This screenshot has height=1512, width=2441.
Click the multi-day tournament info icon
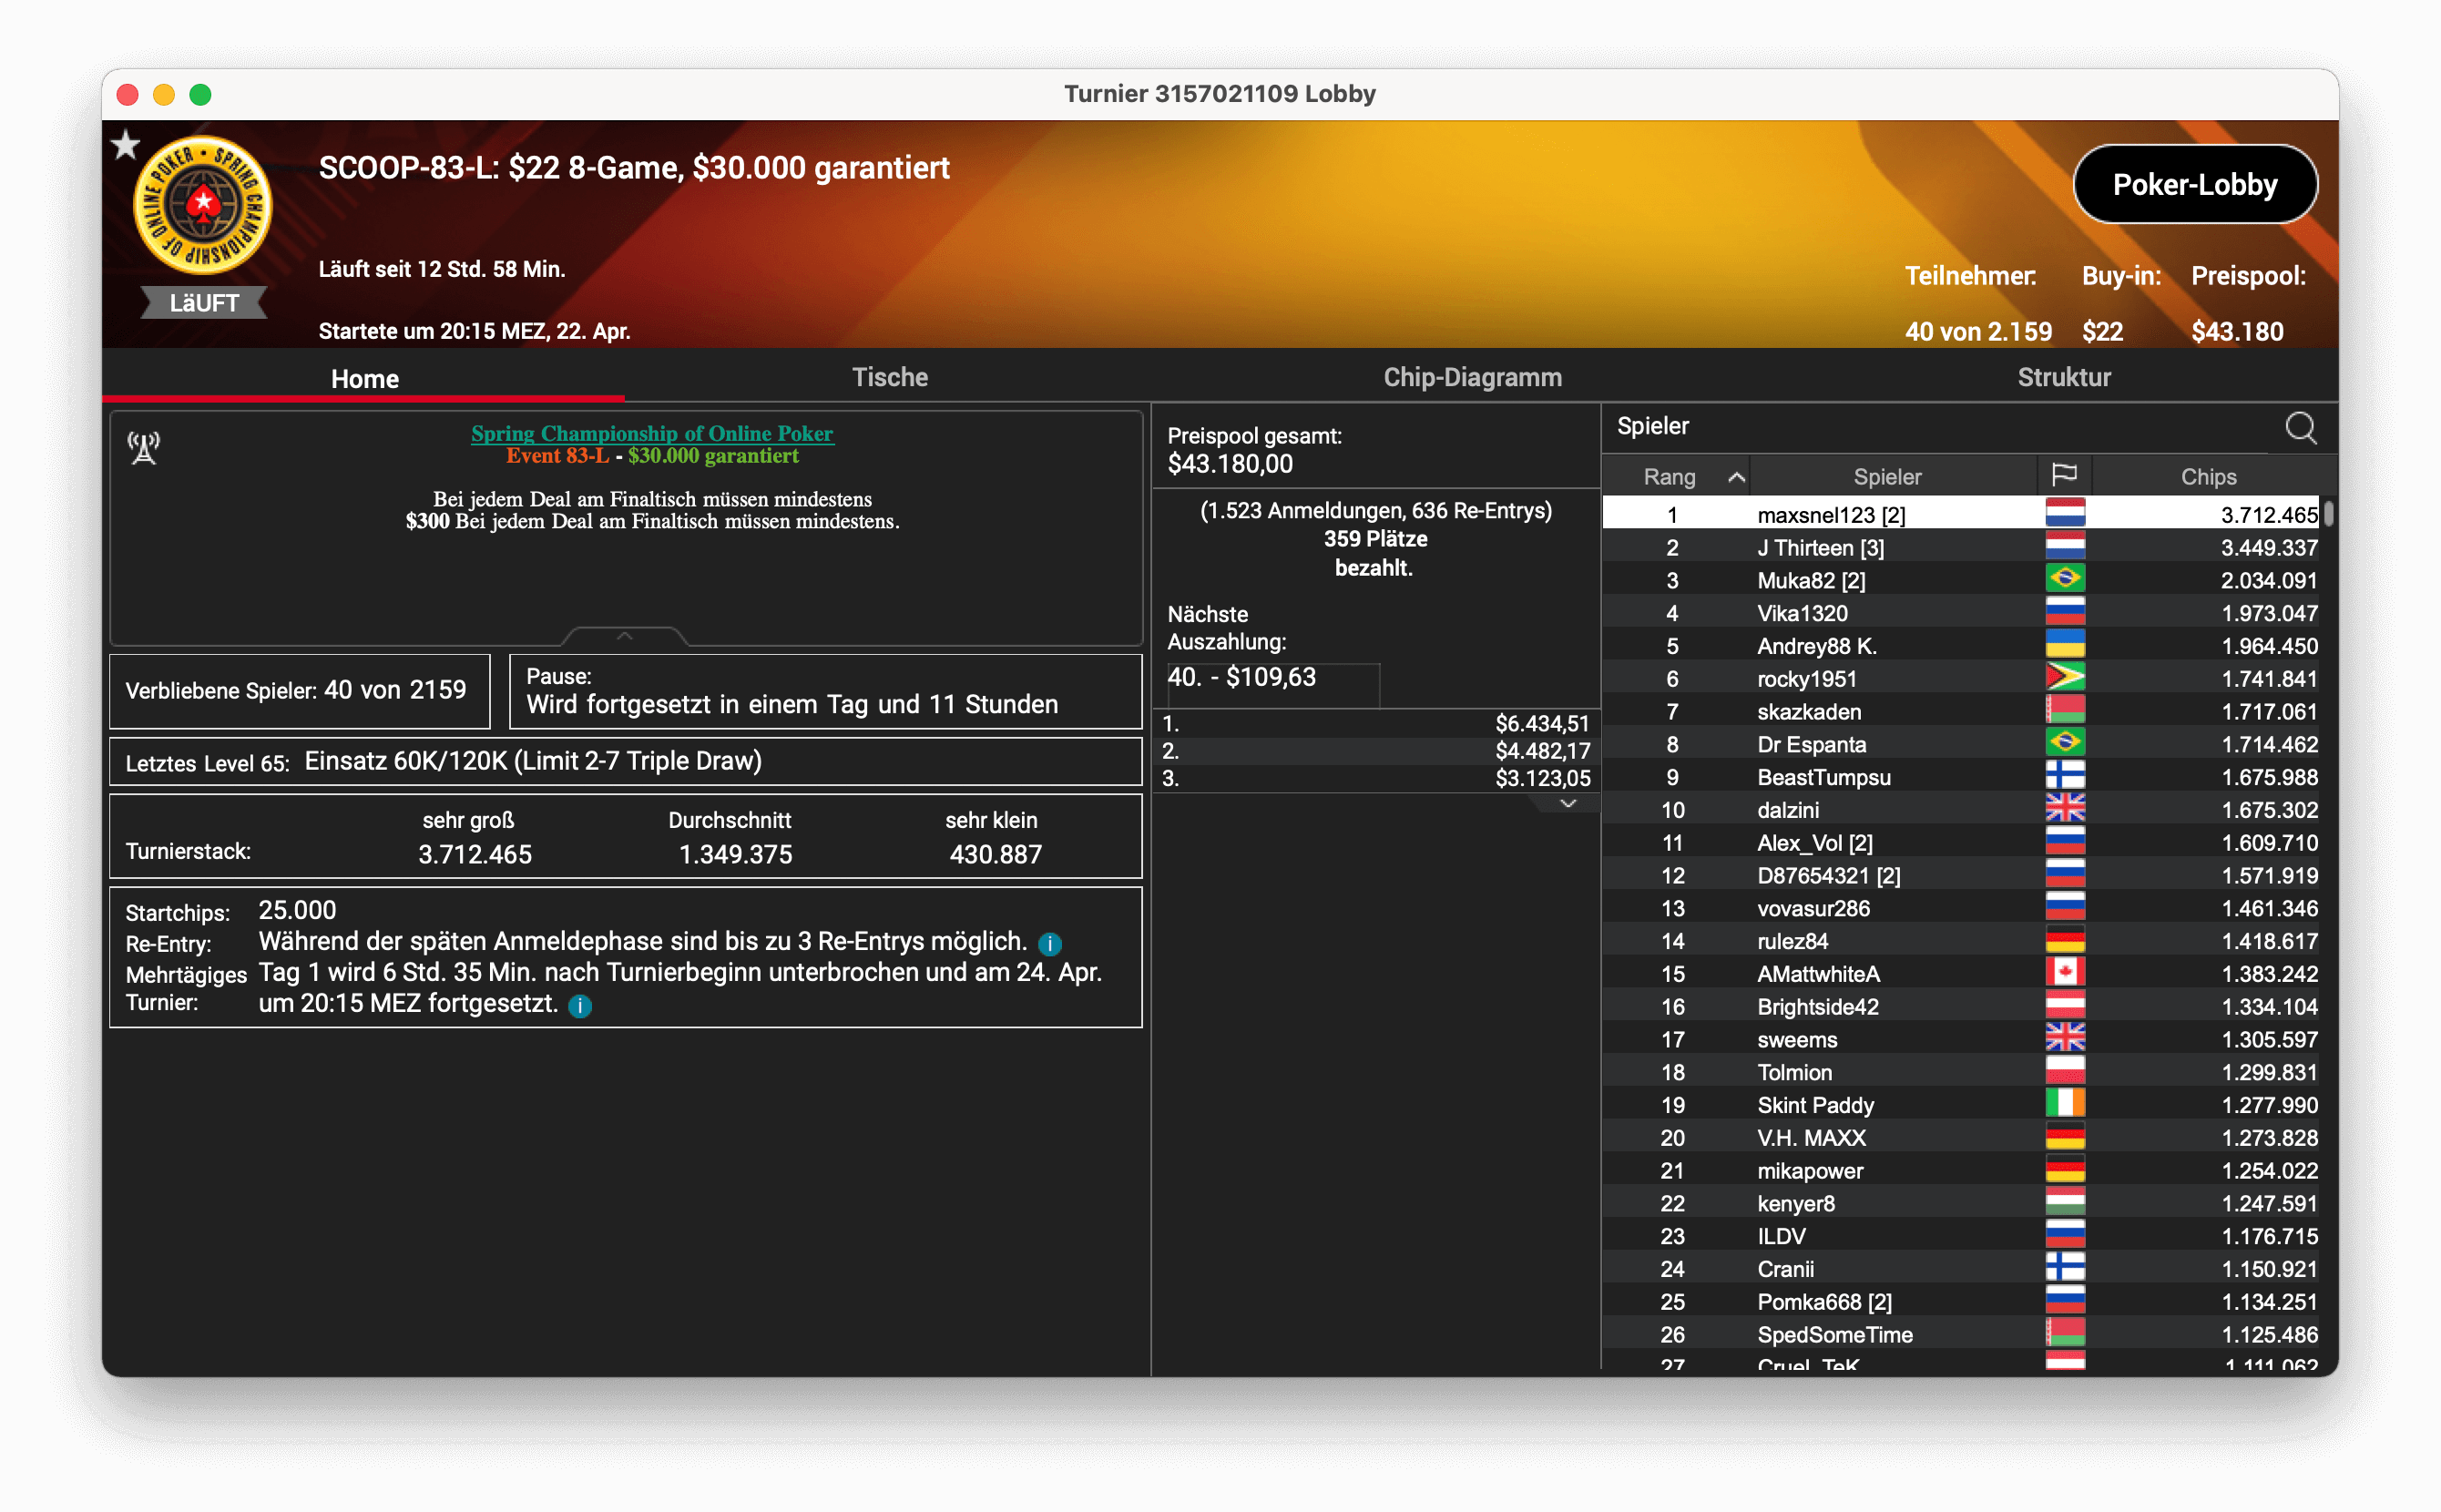(x=580, y=1006)
